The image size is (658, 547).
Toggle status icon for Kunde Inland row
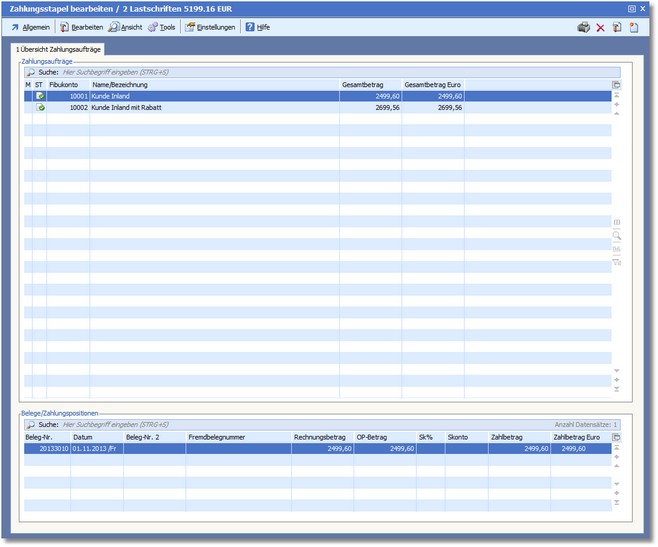(40, 96)
